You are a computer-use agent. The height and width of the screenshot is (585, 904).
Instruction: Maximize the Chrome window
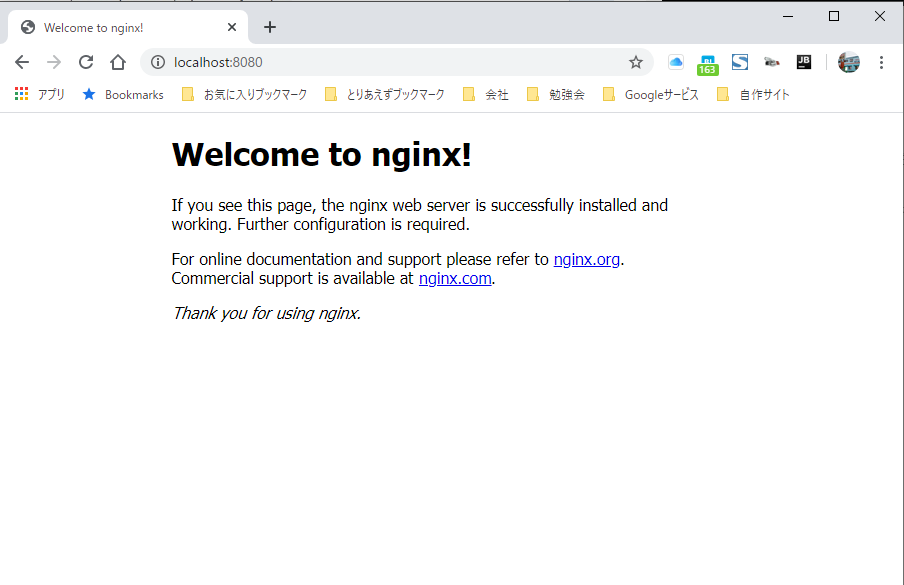(x=834, y=16)
